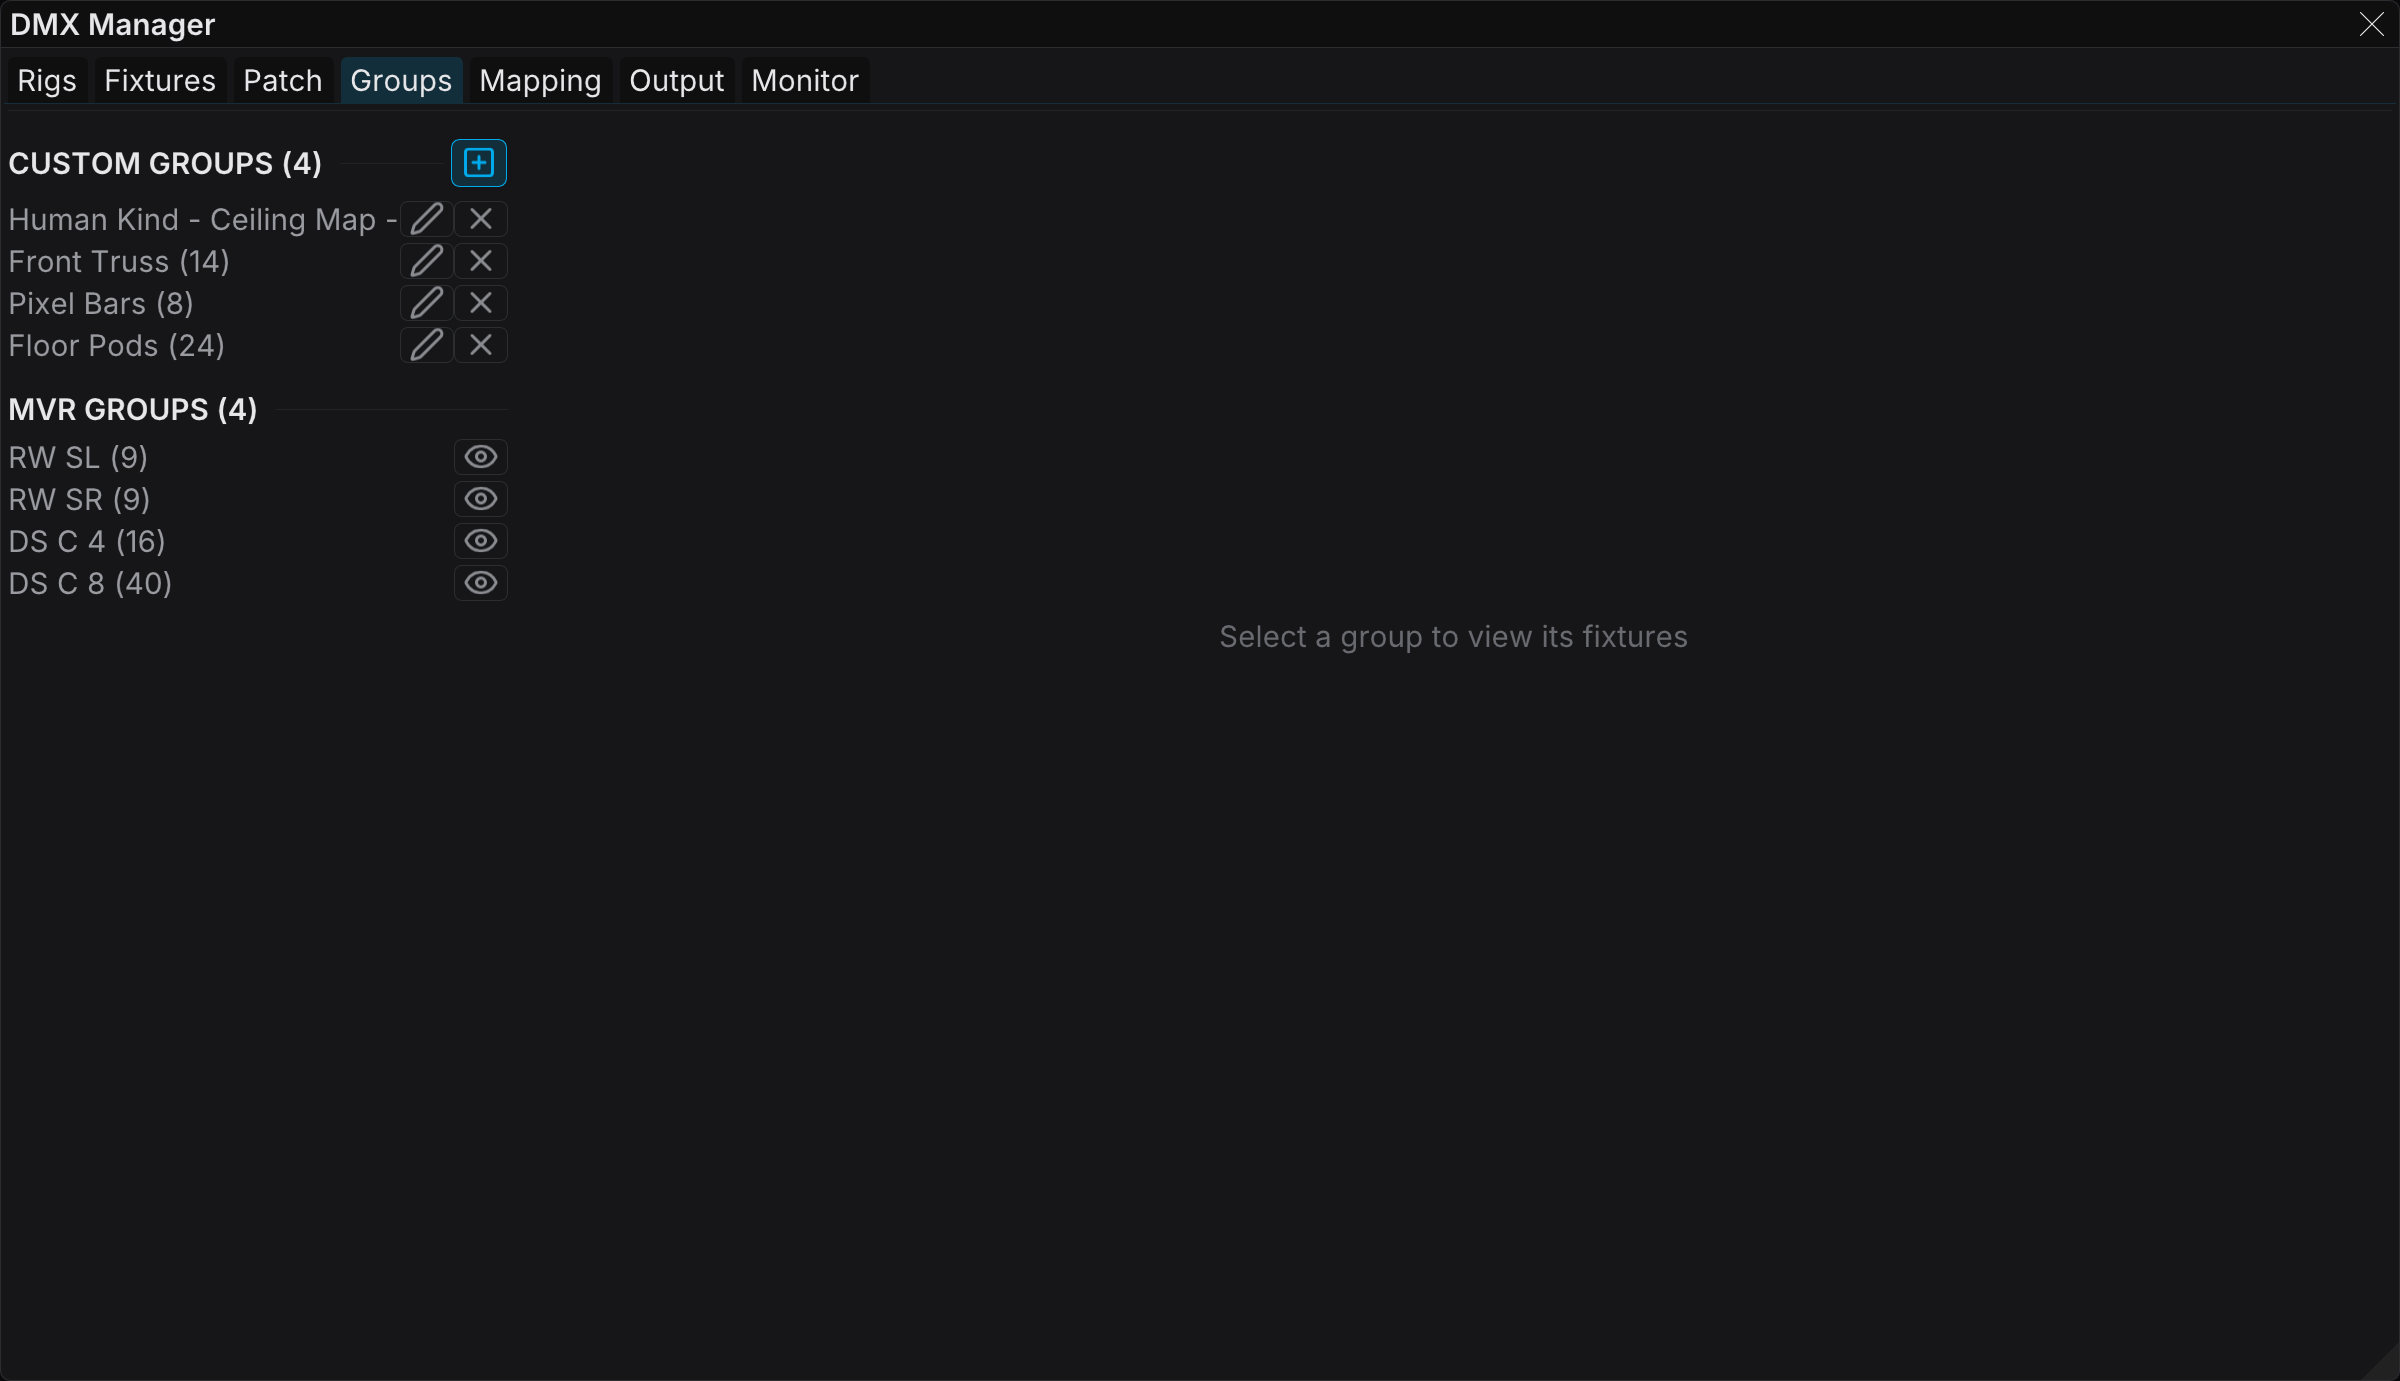The image size is (2400, 1381).
Task: Toggle visibility of DS C 8 group
Action: pos(481,583)
